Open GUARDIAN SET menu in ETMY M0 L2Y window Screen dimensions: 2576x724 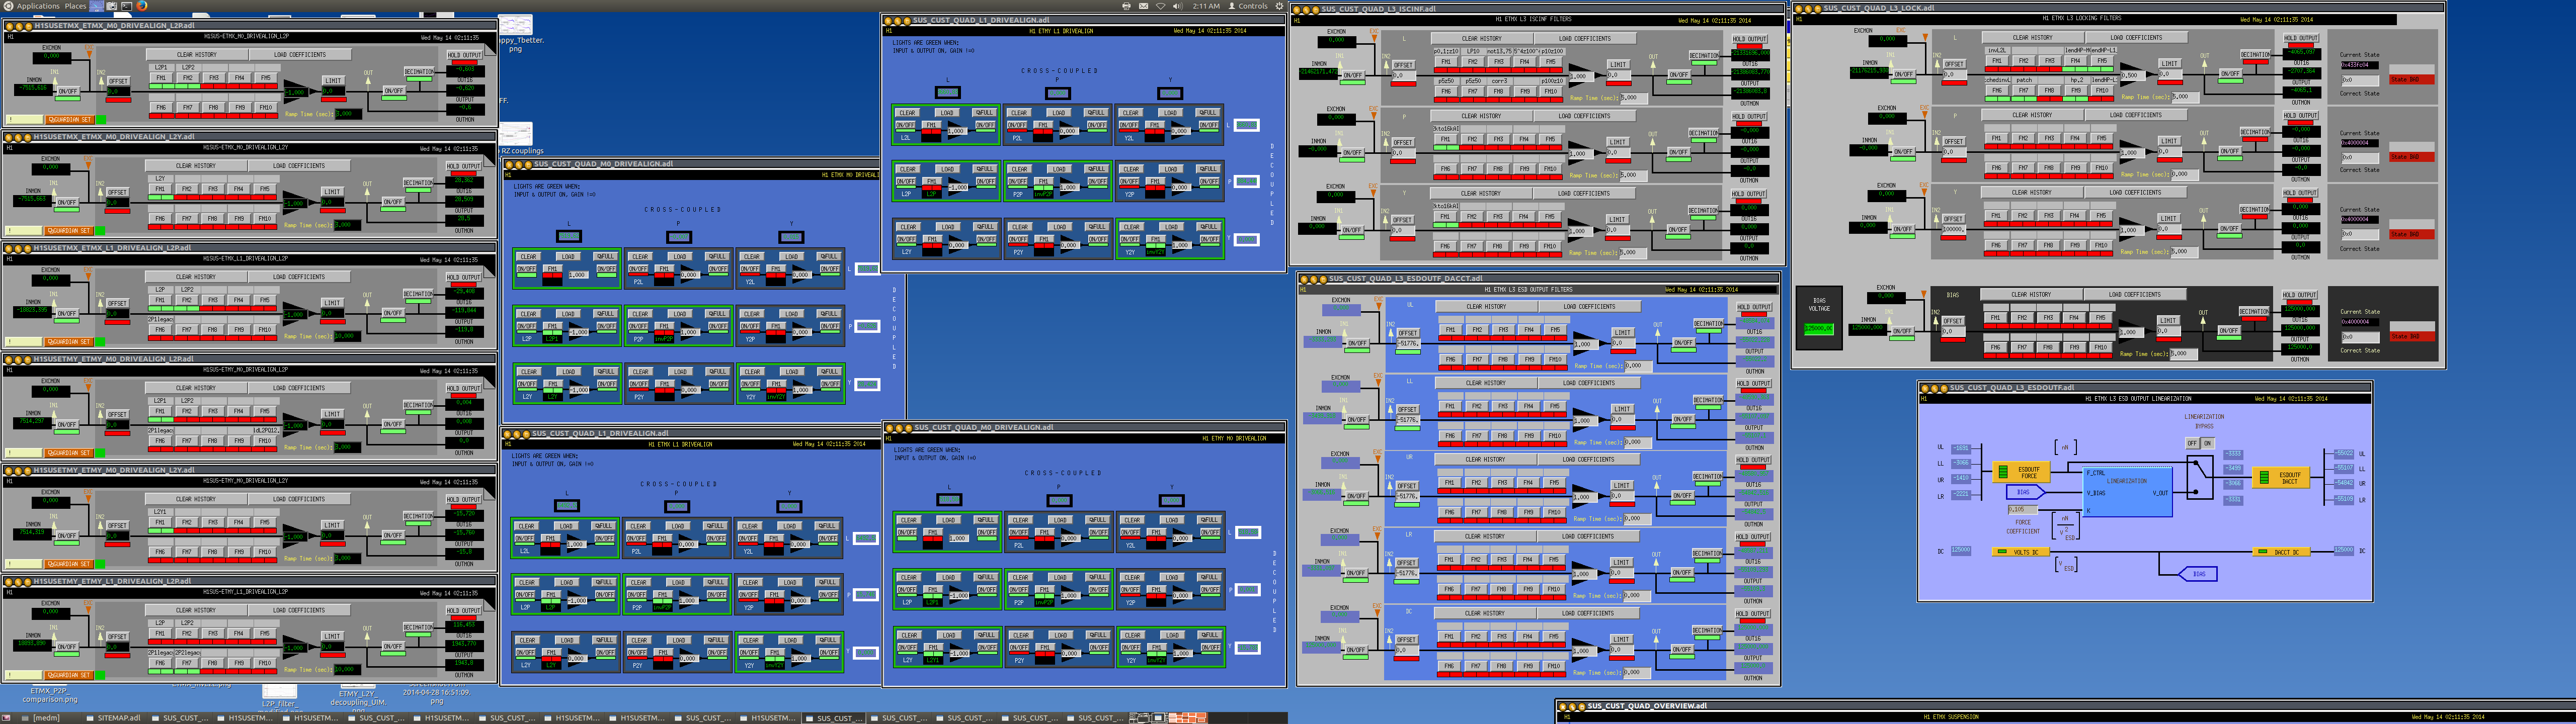click(69, 564)
